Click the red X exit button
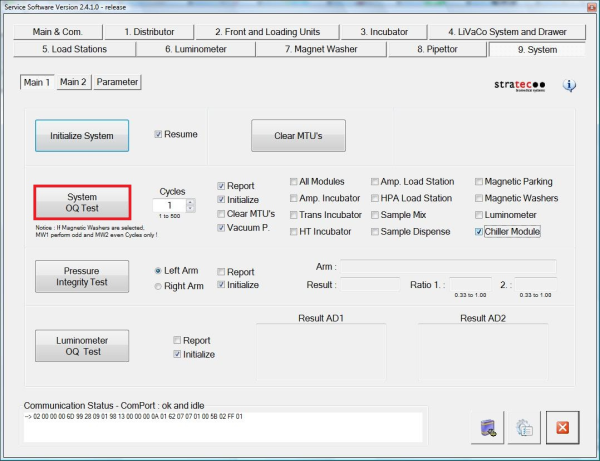 [x=562, y=427]
